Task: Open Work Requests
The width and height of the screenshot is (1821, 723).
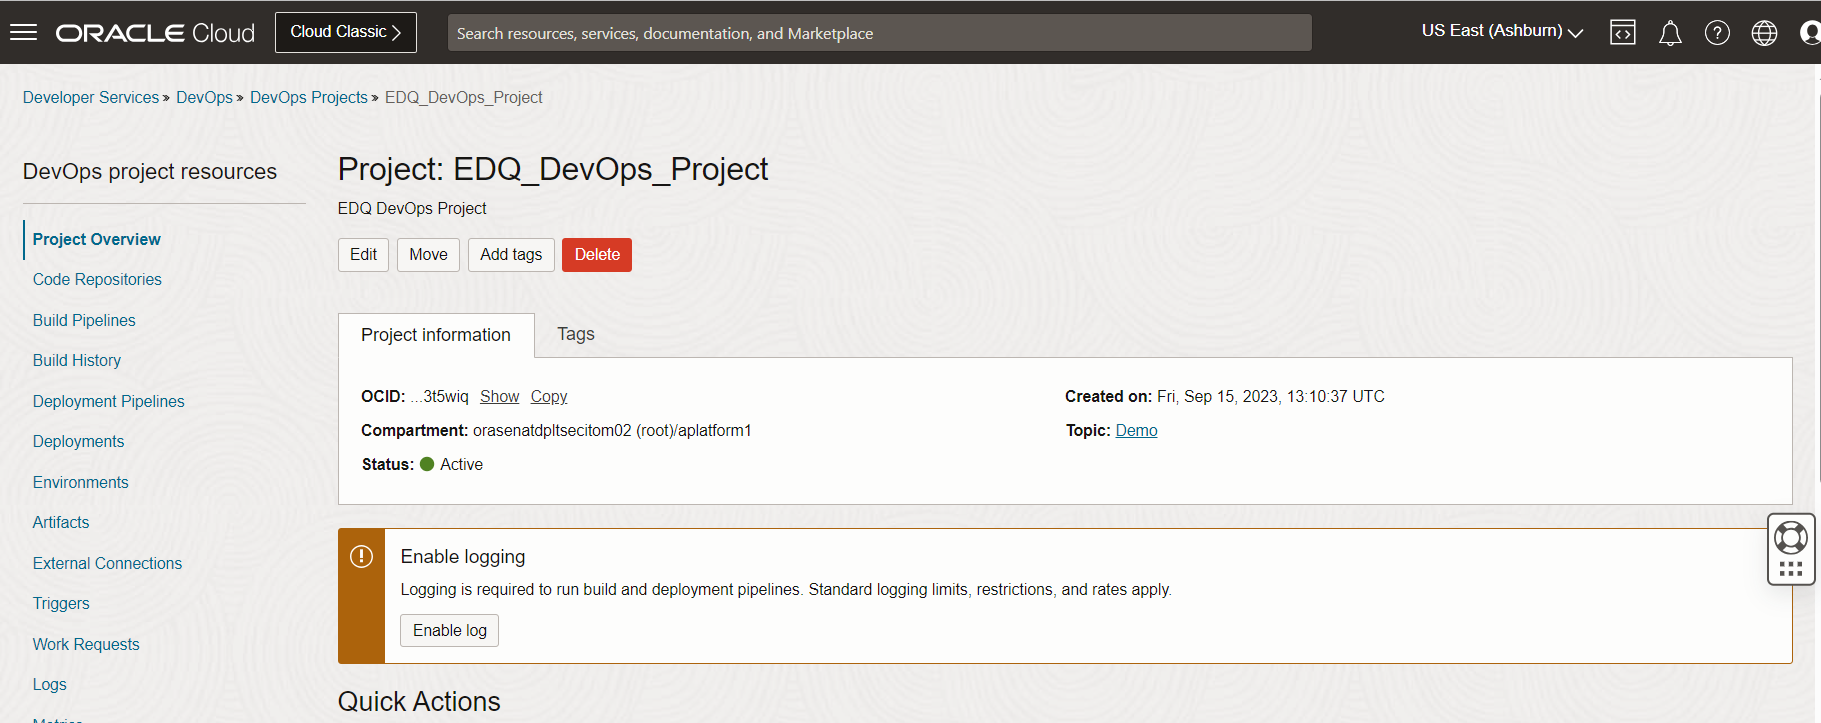Action: coord(86,644)
